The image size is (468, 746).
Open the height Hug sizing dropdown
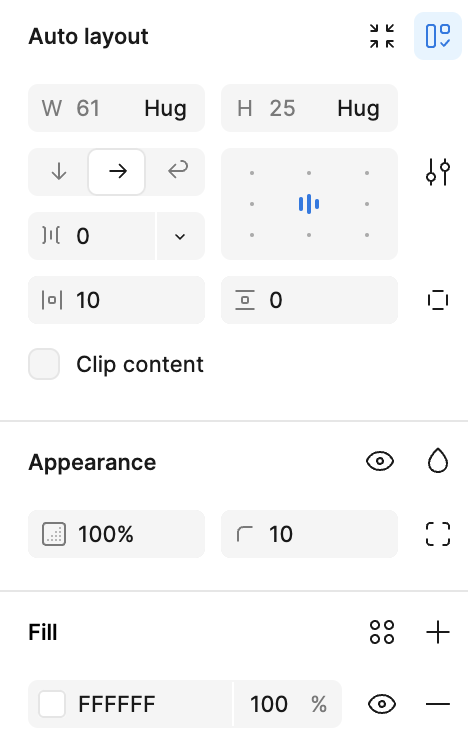pos(359,108)
